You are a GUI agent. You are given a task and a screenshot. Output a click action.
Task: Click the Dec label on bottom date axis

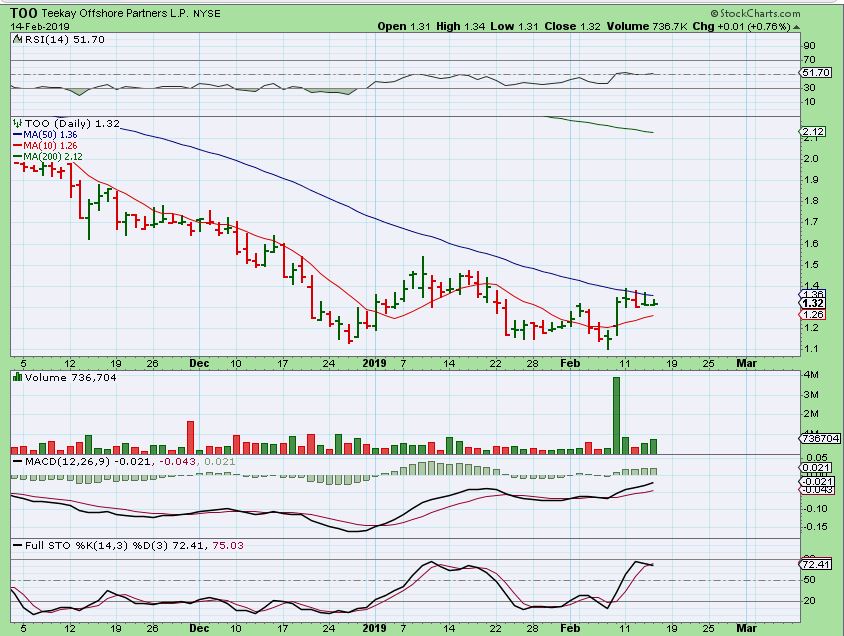[x=199, y=628]
